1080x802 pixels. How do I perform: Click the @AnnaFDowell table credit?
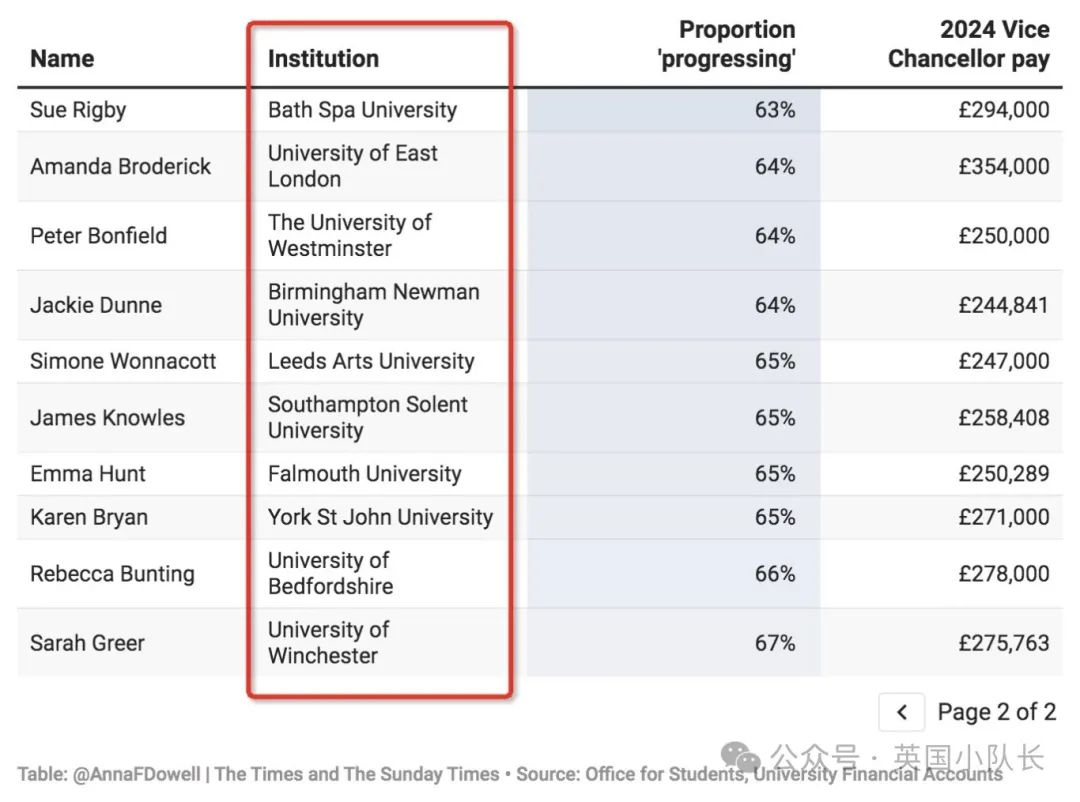pos(136,774)
